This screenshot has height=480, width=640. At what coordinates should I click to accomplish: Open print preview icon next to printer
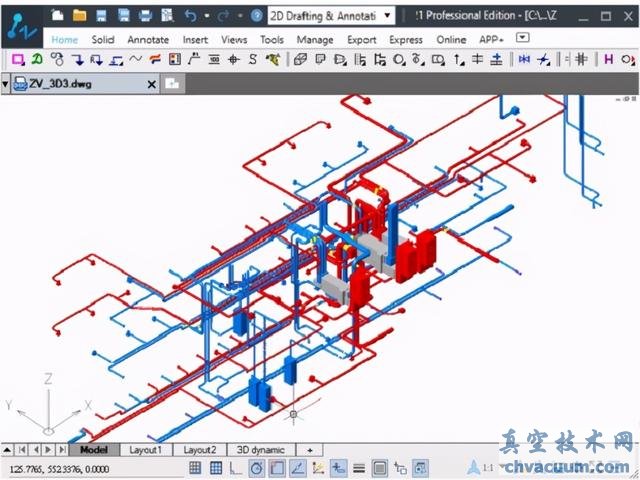[167, 16]
